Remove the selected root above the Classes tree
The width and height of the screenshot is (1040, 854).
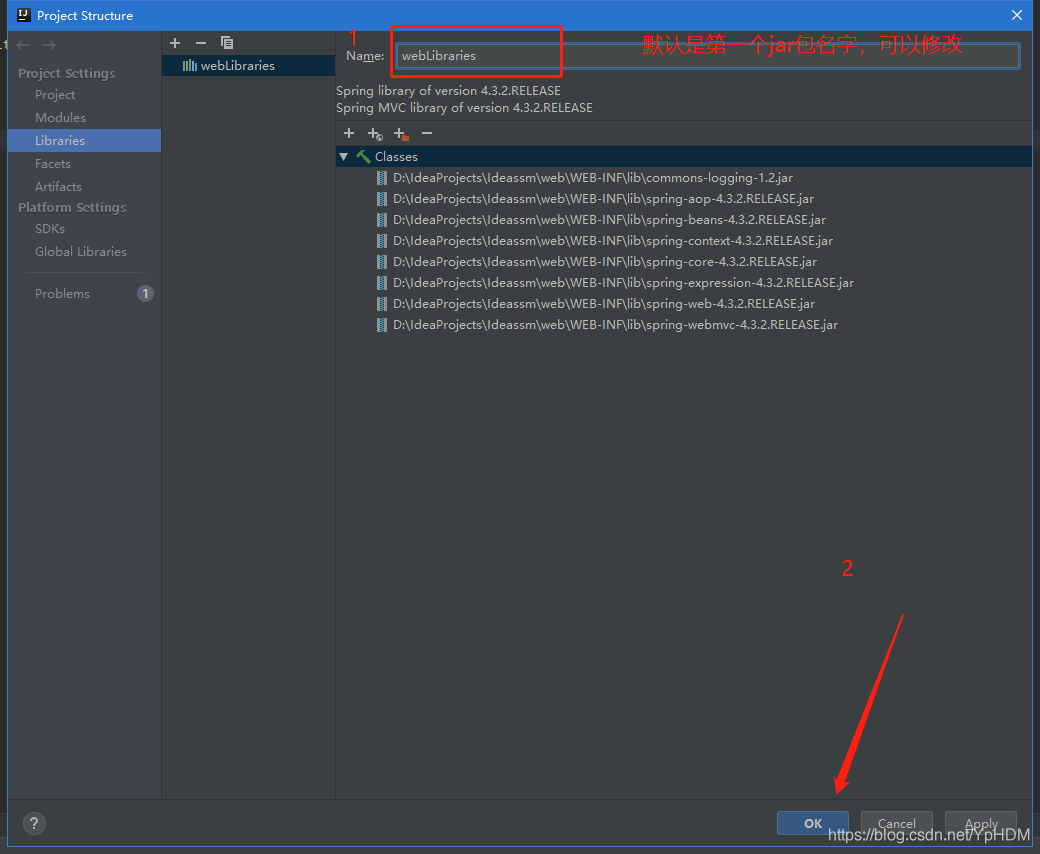(427, 133)
